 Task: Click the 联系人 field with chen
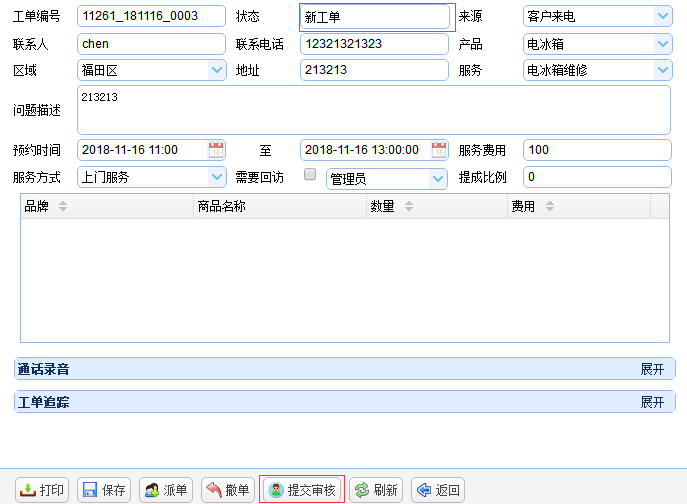tap(152, 44)
